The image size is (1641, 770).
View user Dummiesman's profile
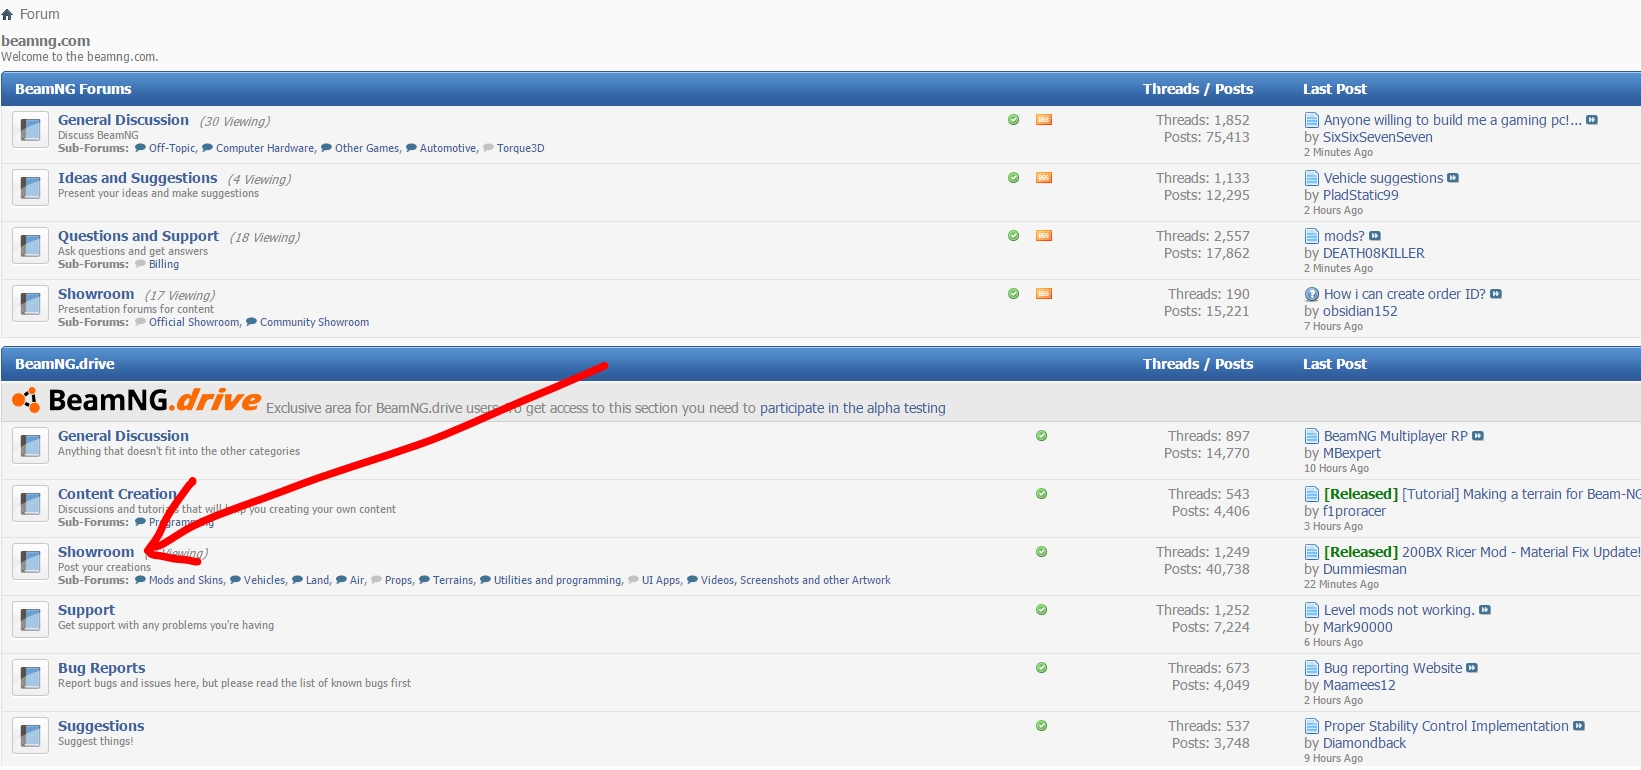(1365, 569)
